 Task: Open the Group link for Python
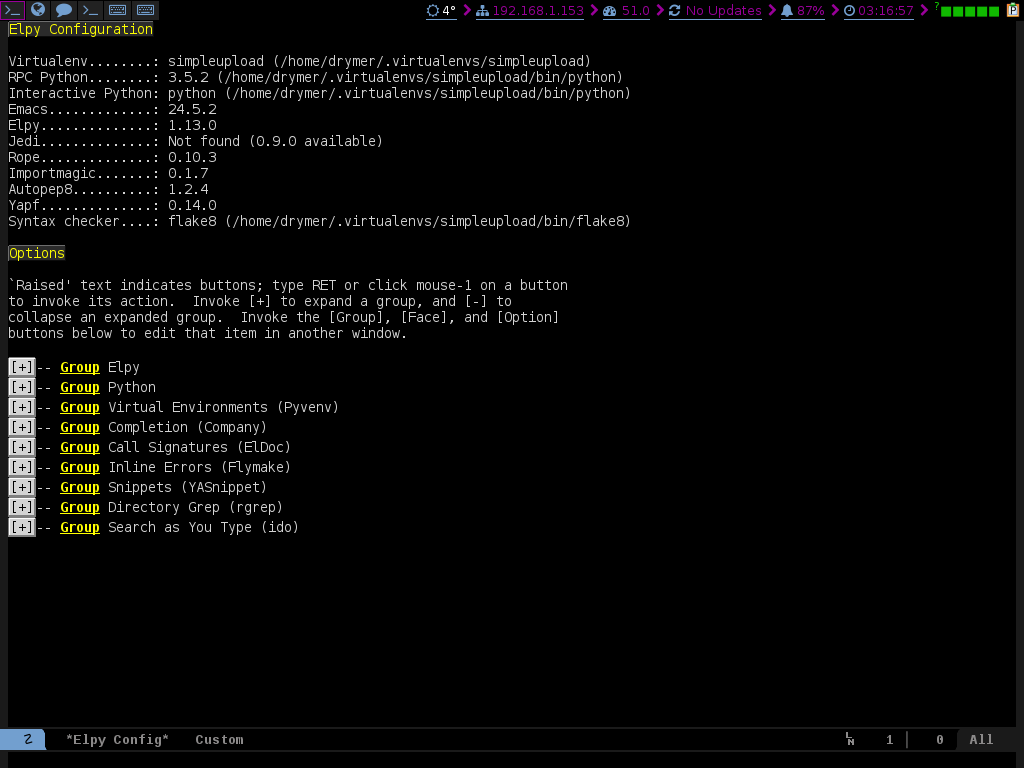80,387
